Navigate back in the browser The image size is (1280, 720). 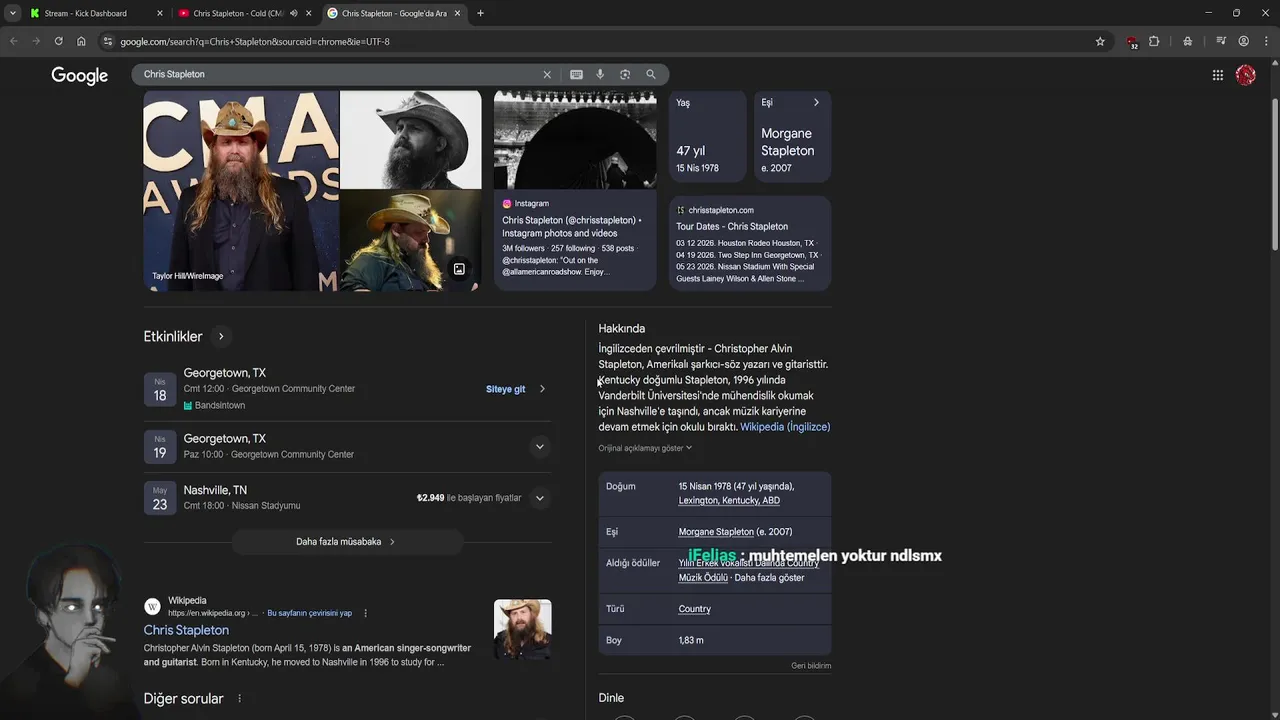click(14, 41)
